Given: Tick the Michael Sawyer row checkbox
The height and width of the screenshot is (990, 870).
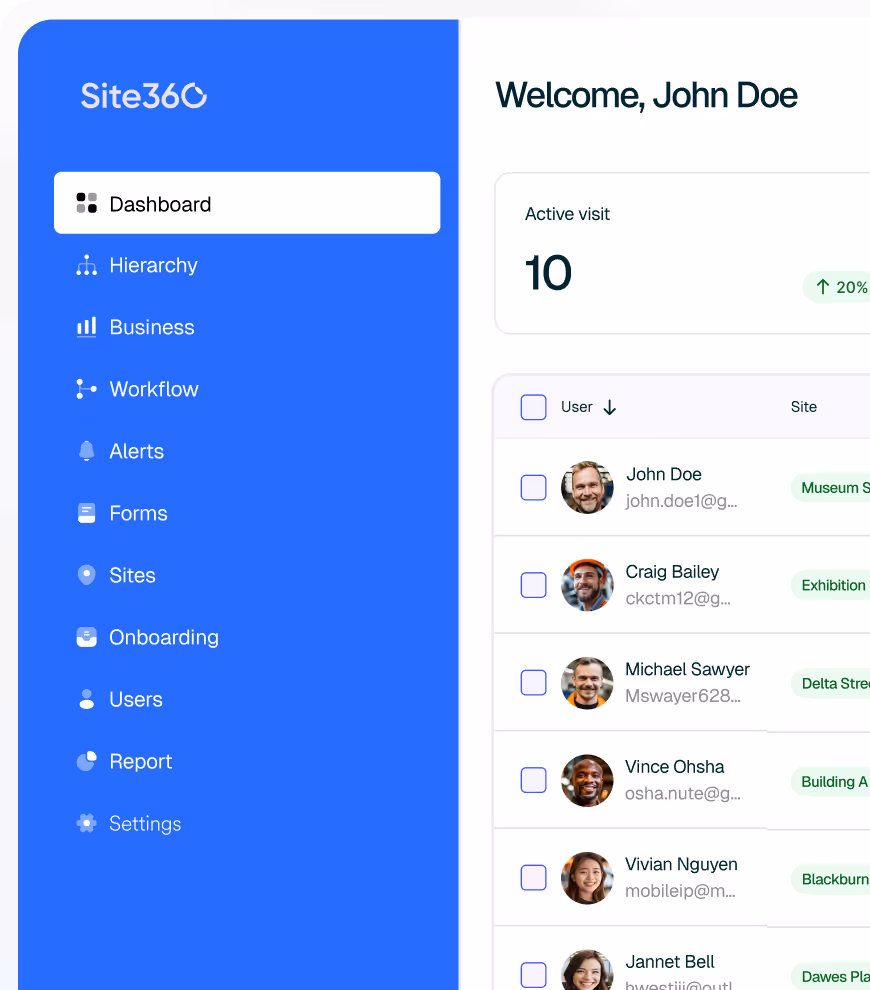Looking at the screenshot, I should pyautogui.click(x=533, y=683).
